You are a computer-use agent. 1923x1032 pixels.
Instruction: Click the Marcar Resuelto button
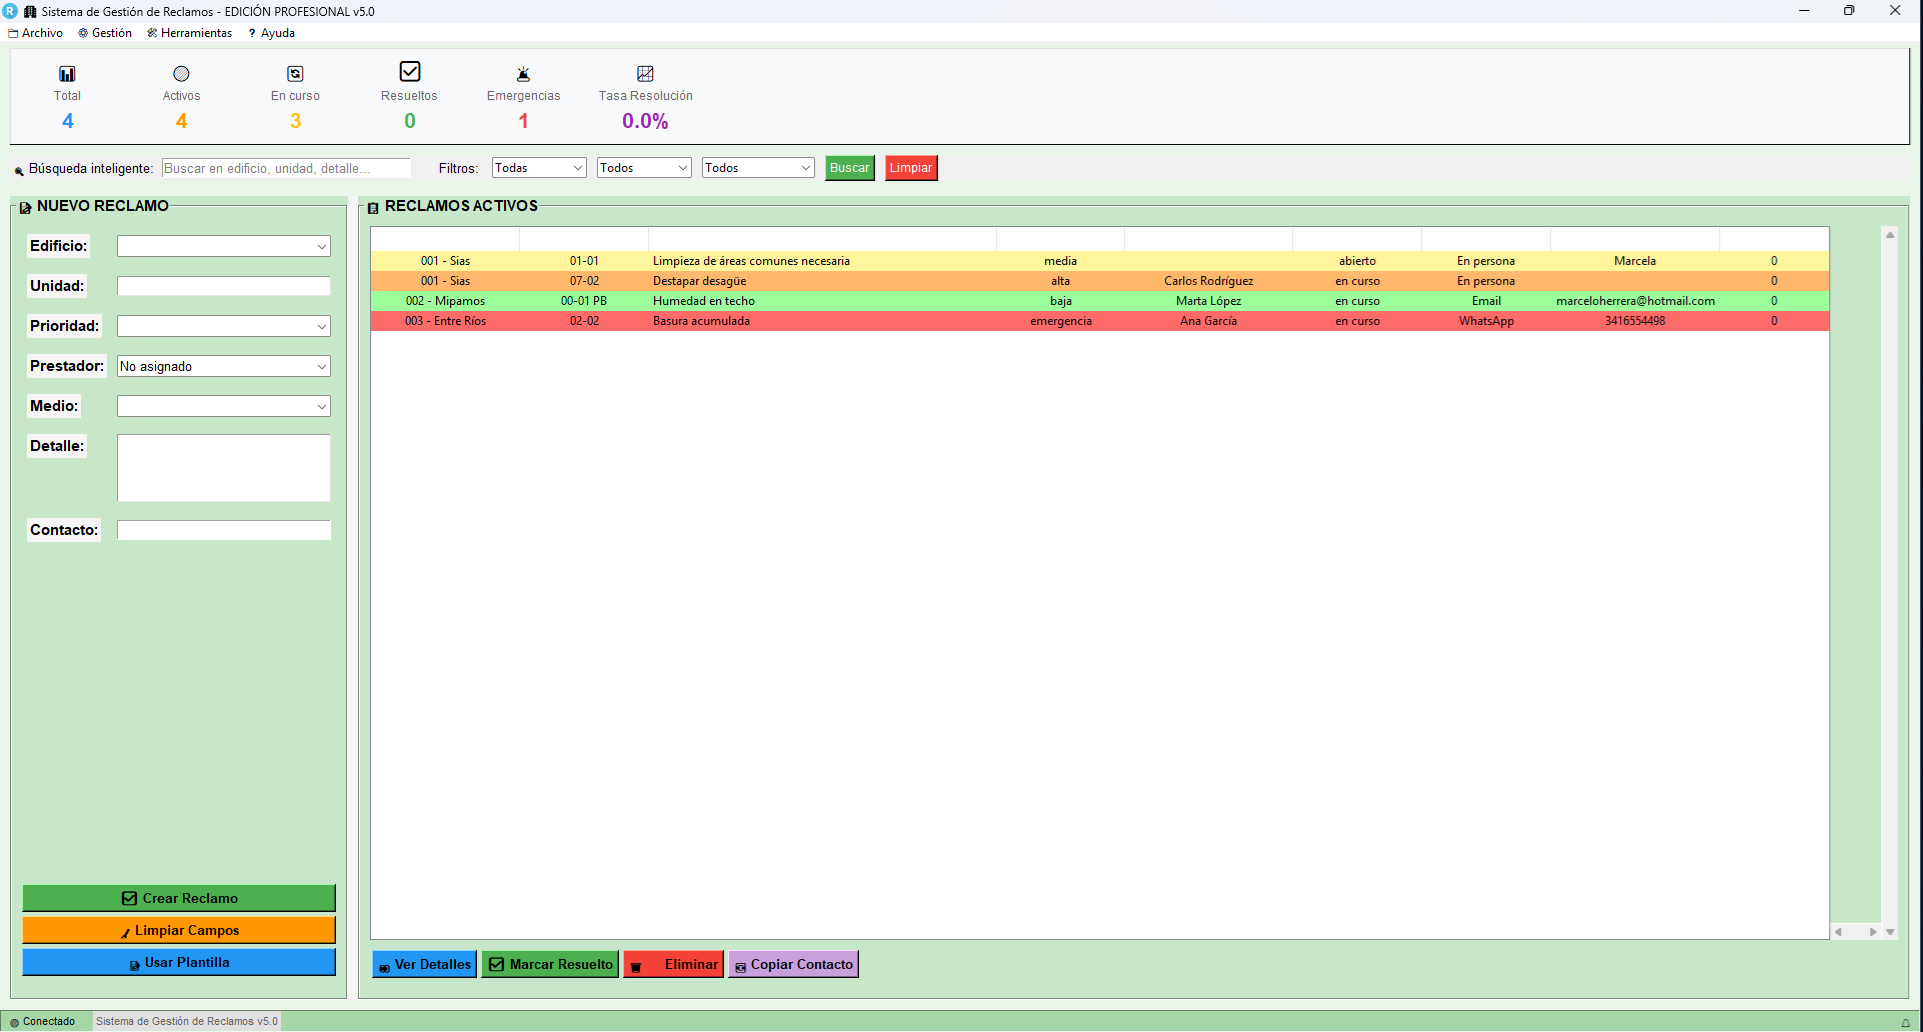[x=550, y=964]
